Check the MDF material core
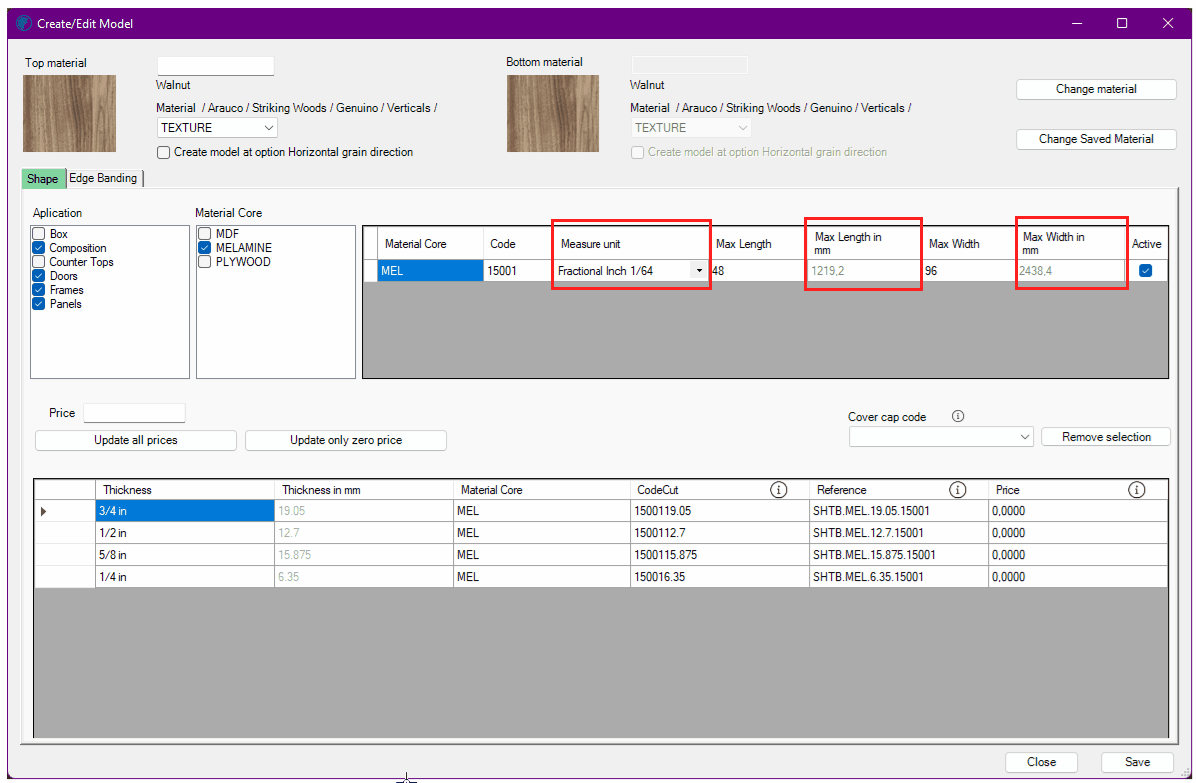Viewport: 1196px width, 783px height. point(204,233)
